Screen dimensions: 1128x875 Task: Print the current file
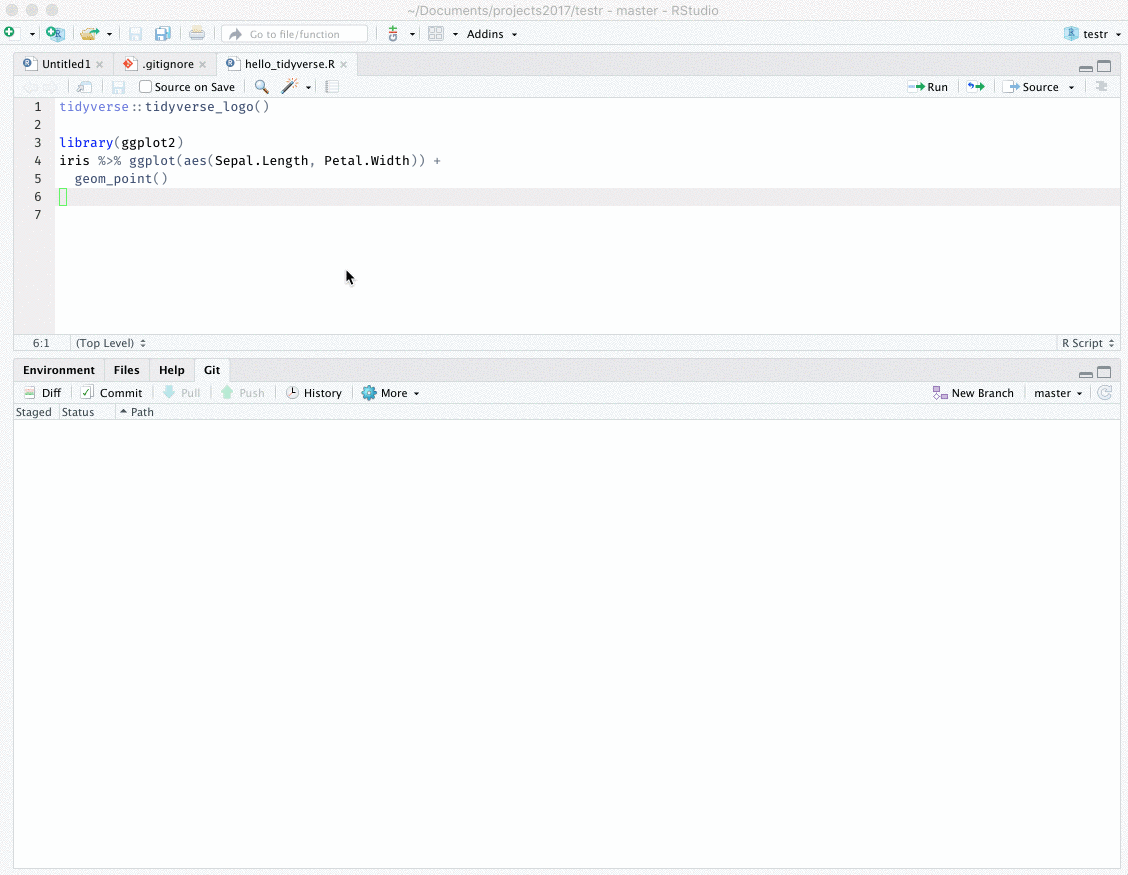tap(197, 33)
